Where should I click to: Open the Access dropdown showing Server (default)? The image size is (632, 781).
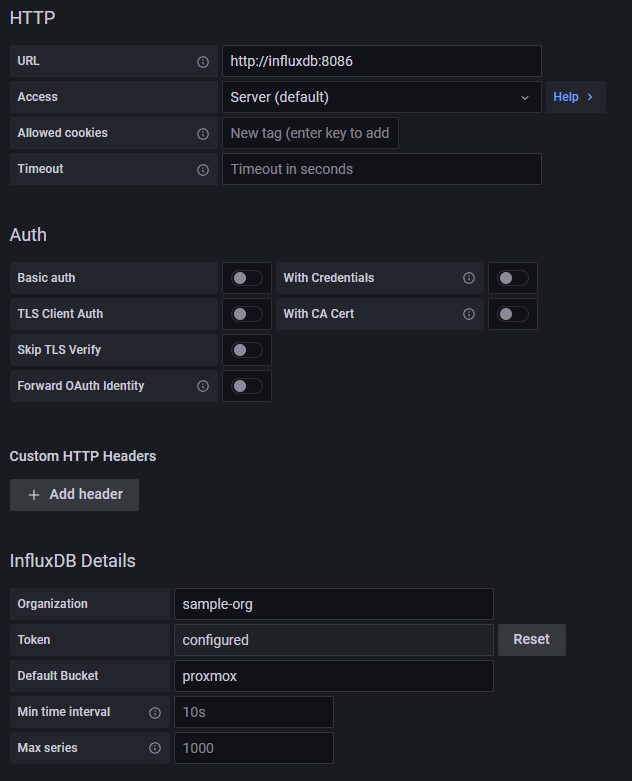(380, 97)
